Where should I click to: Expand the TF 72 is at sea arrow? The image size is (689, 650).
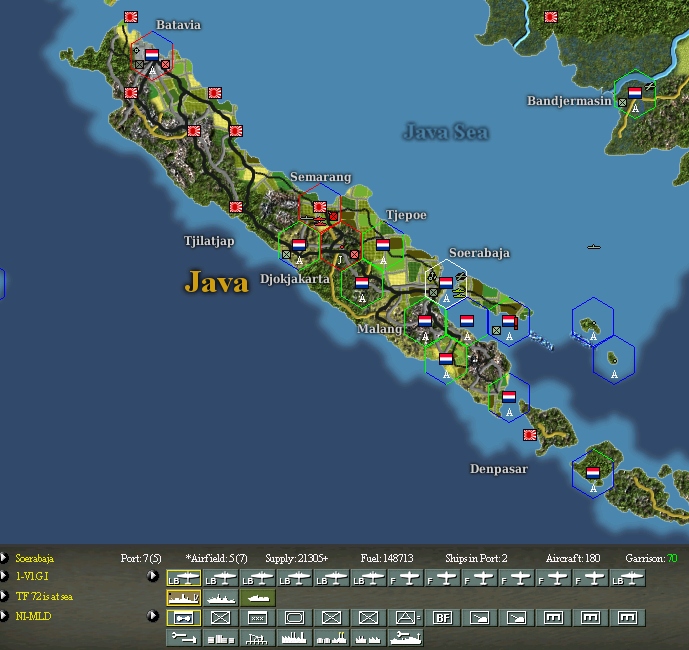[x=4, y=596]
